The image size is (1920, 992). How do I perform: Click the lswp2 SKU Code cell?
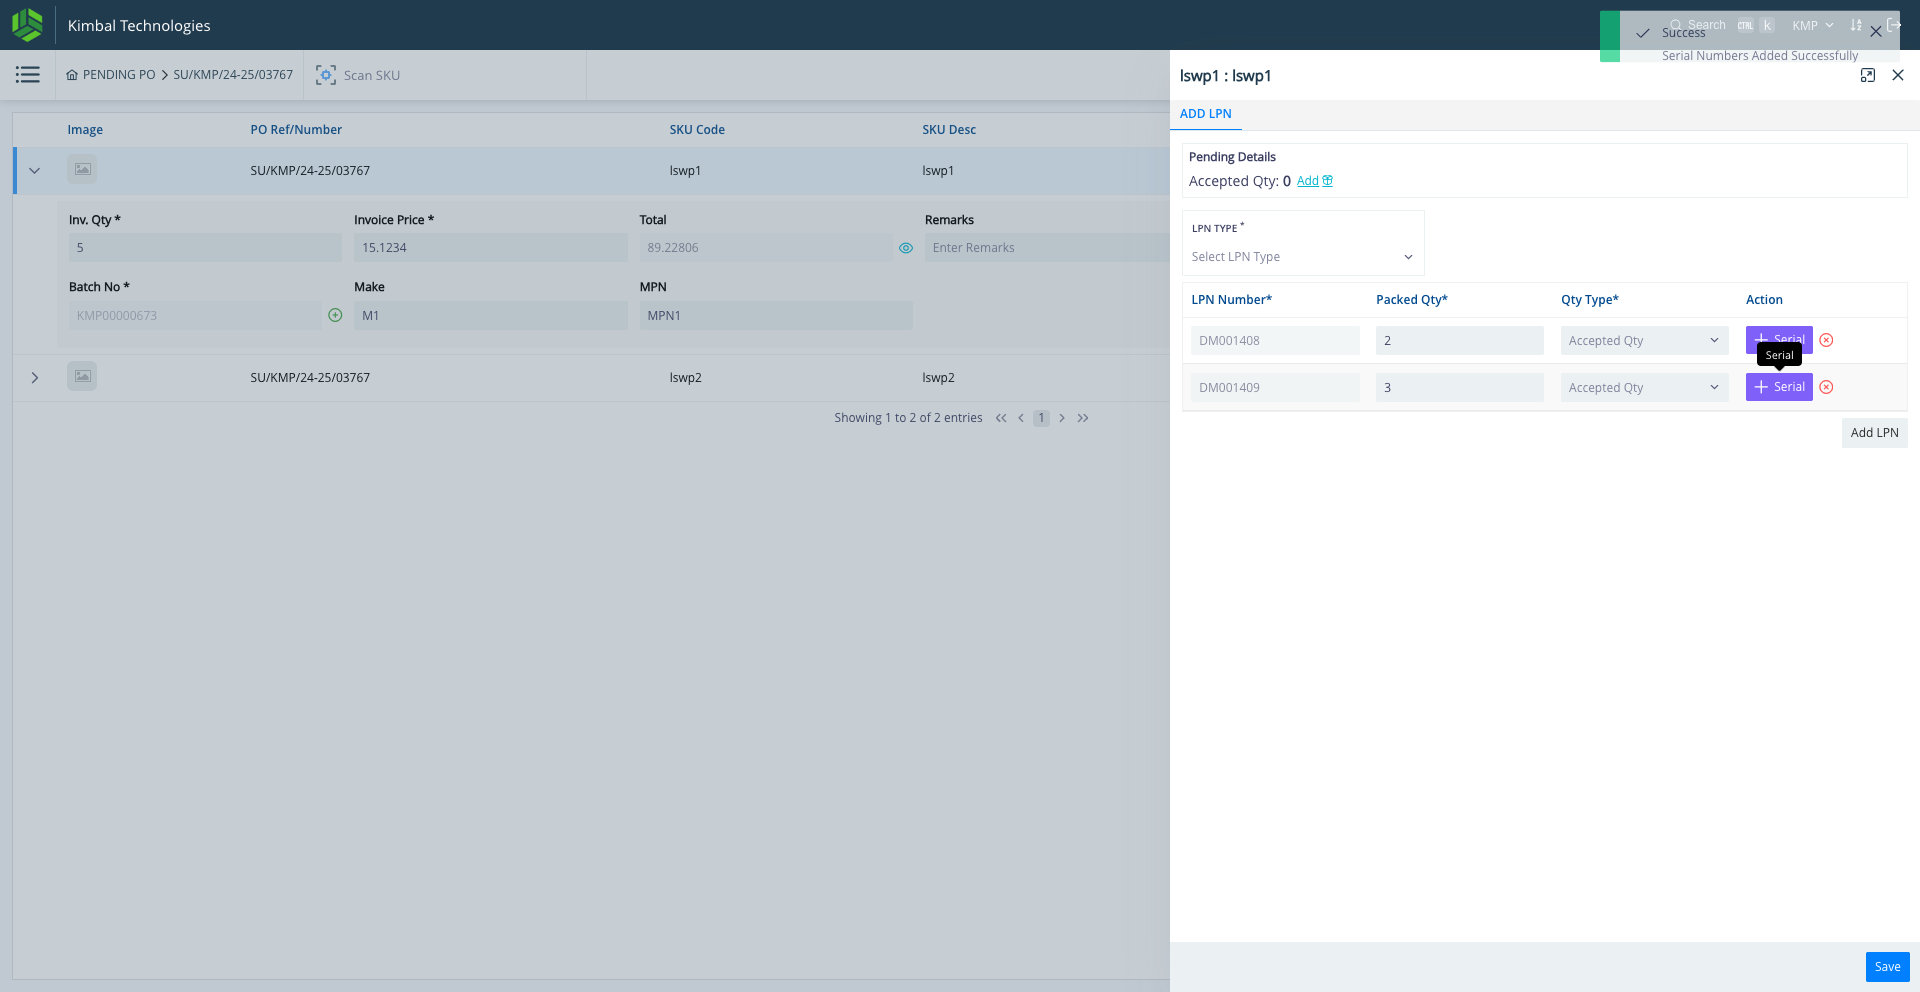(685, 378)
